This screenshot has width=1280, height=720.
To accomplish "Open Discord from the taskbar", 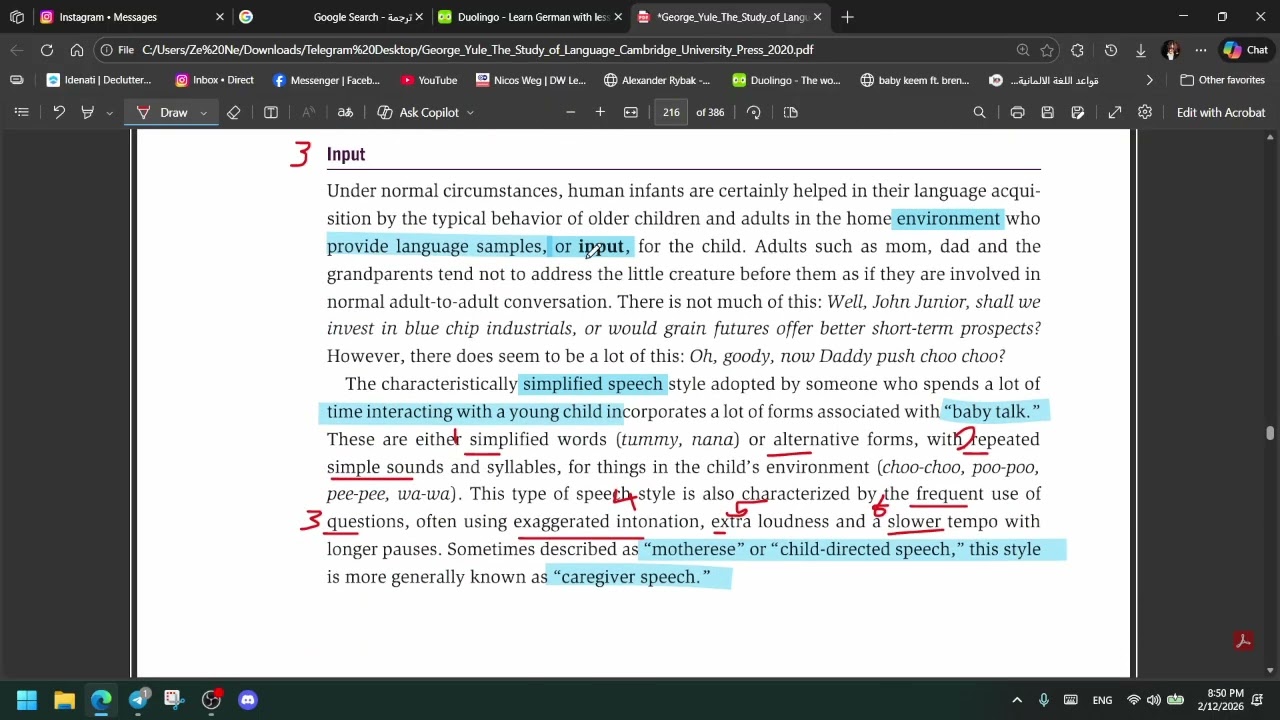I will click(248, 700).
